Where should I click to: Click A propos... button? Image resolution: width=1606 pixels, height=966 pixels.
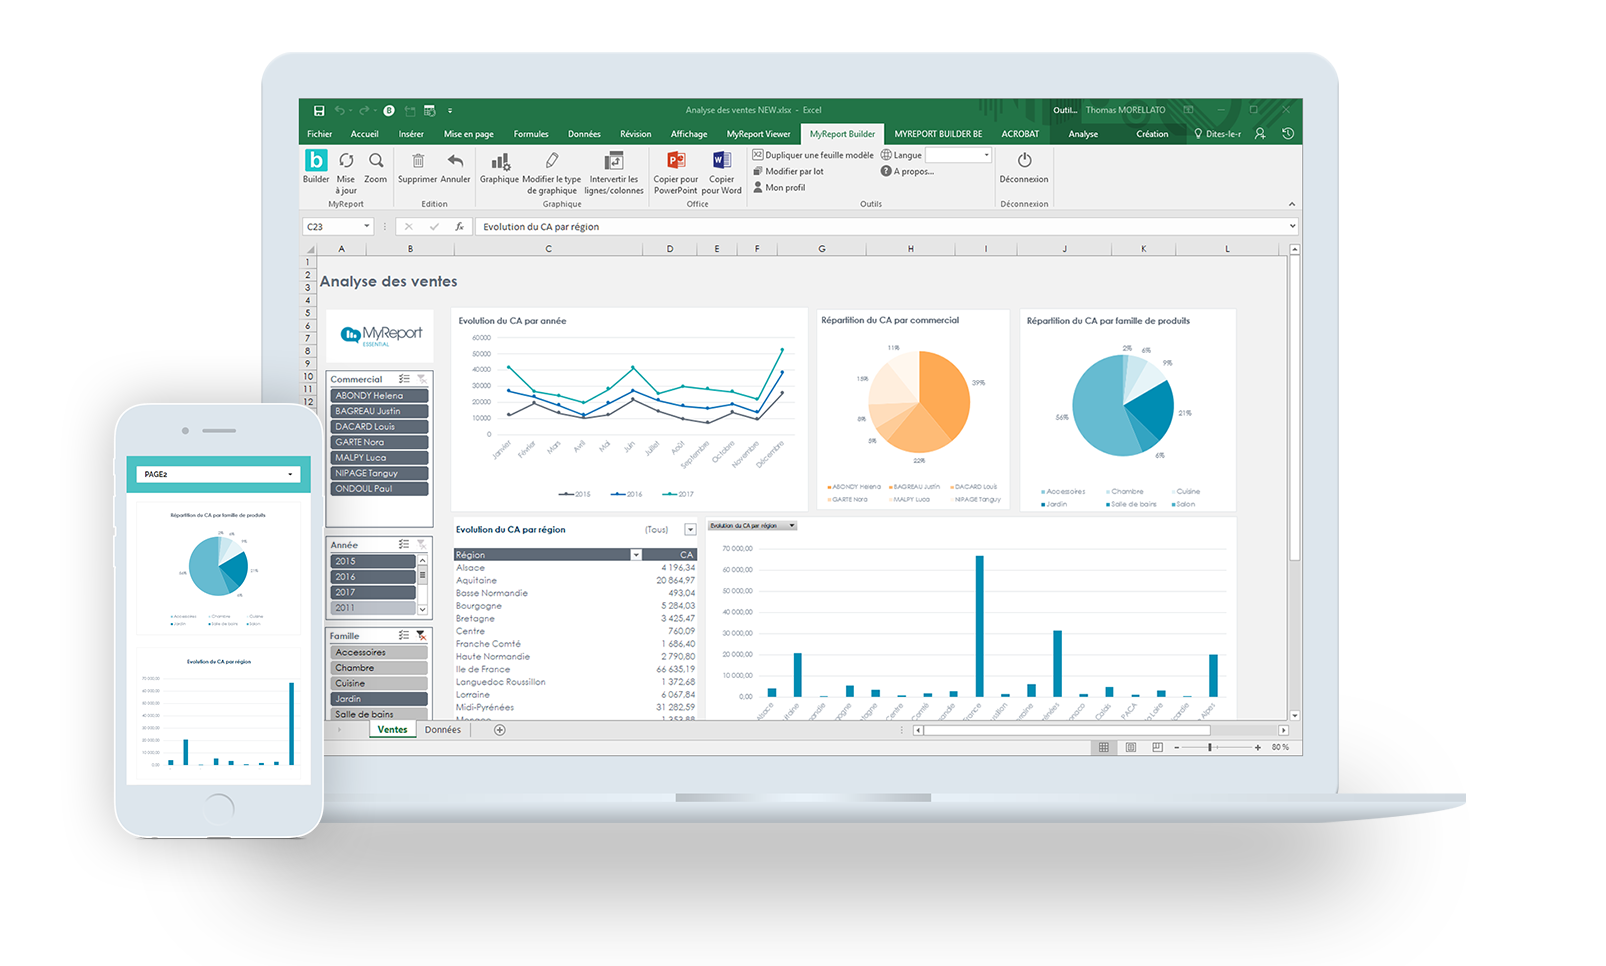[908, 171]
